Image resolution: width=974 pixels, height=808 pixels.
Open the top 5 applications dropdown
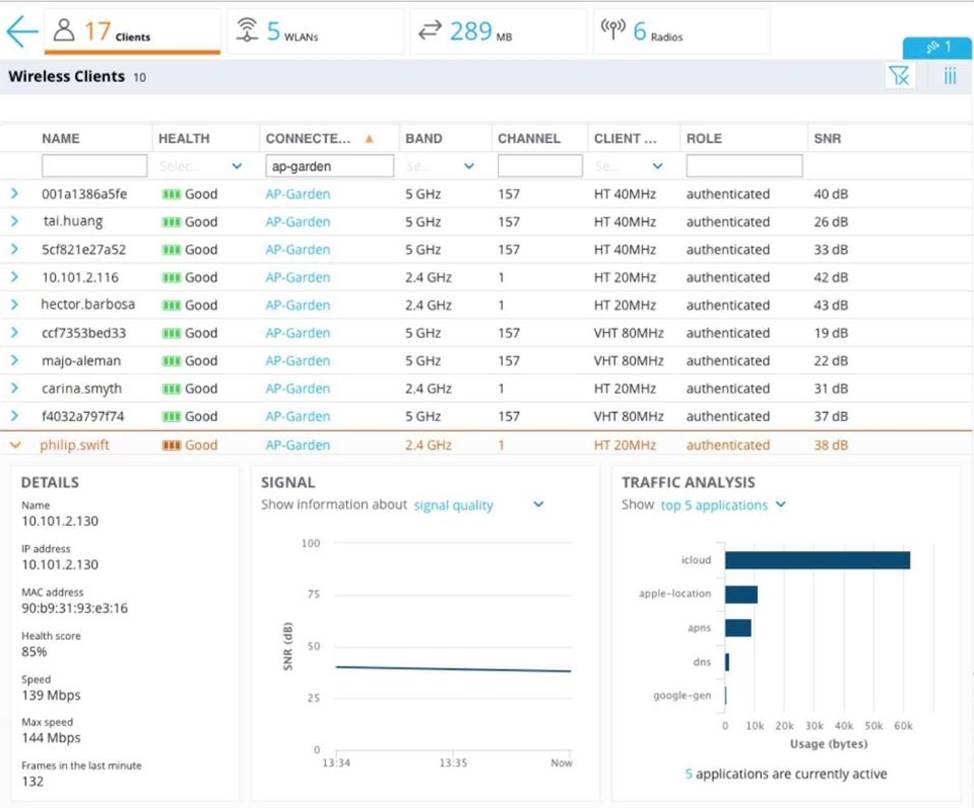point(781,505)
